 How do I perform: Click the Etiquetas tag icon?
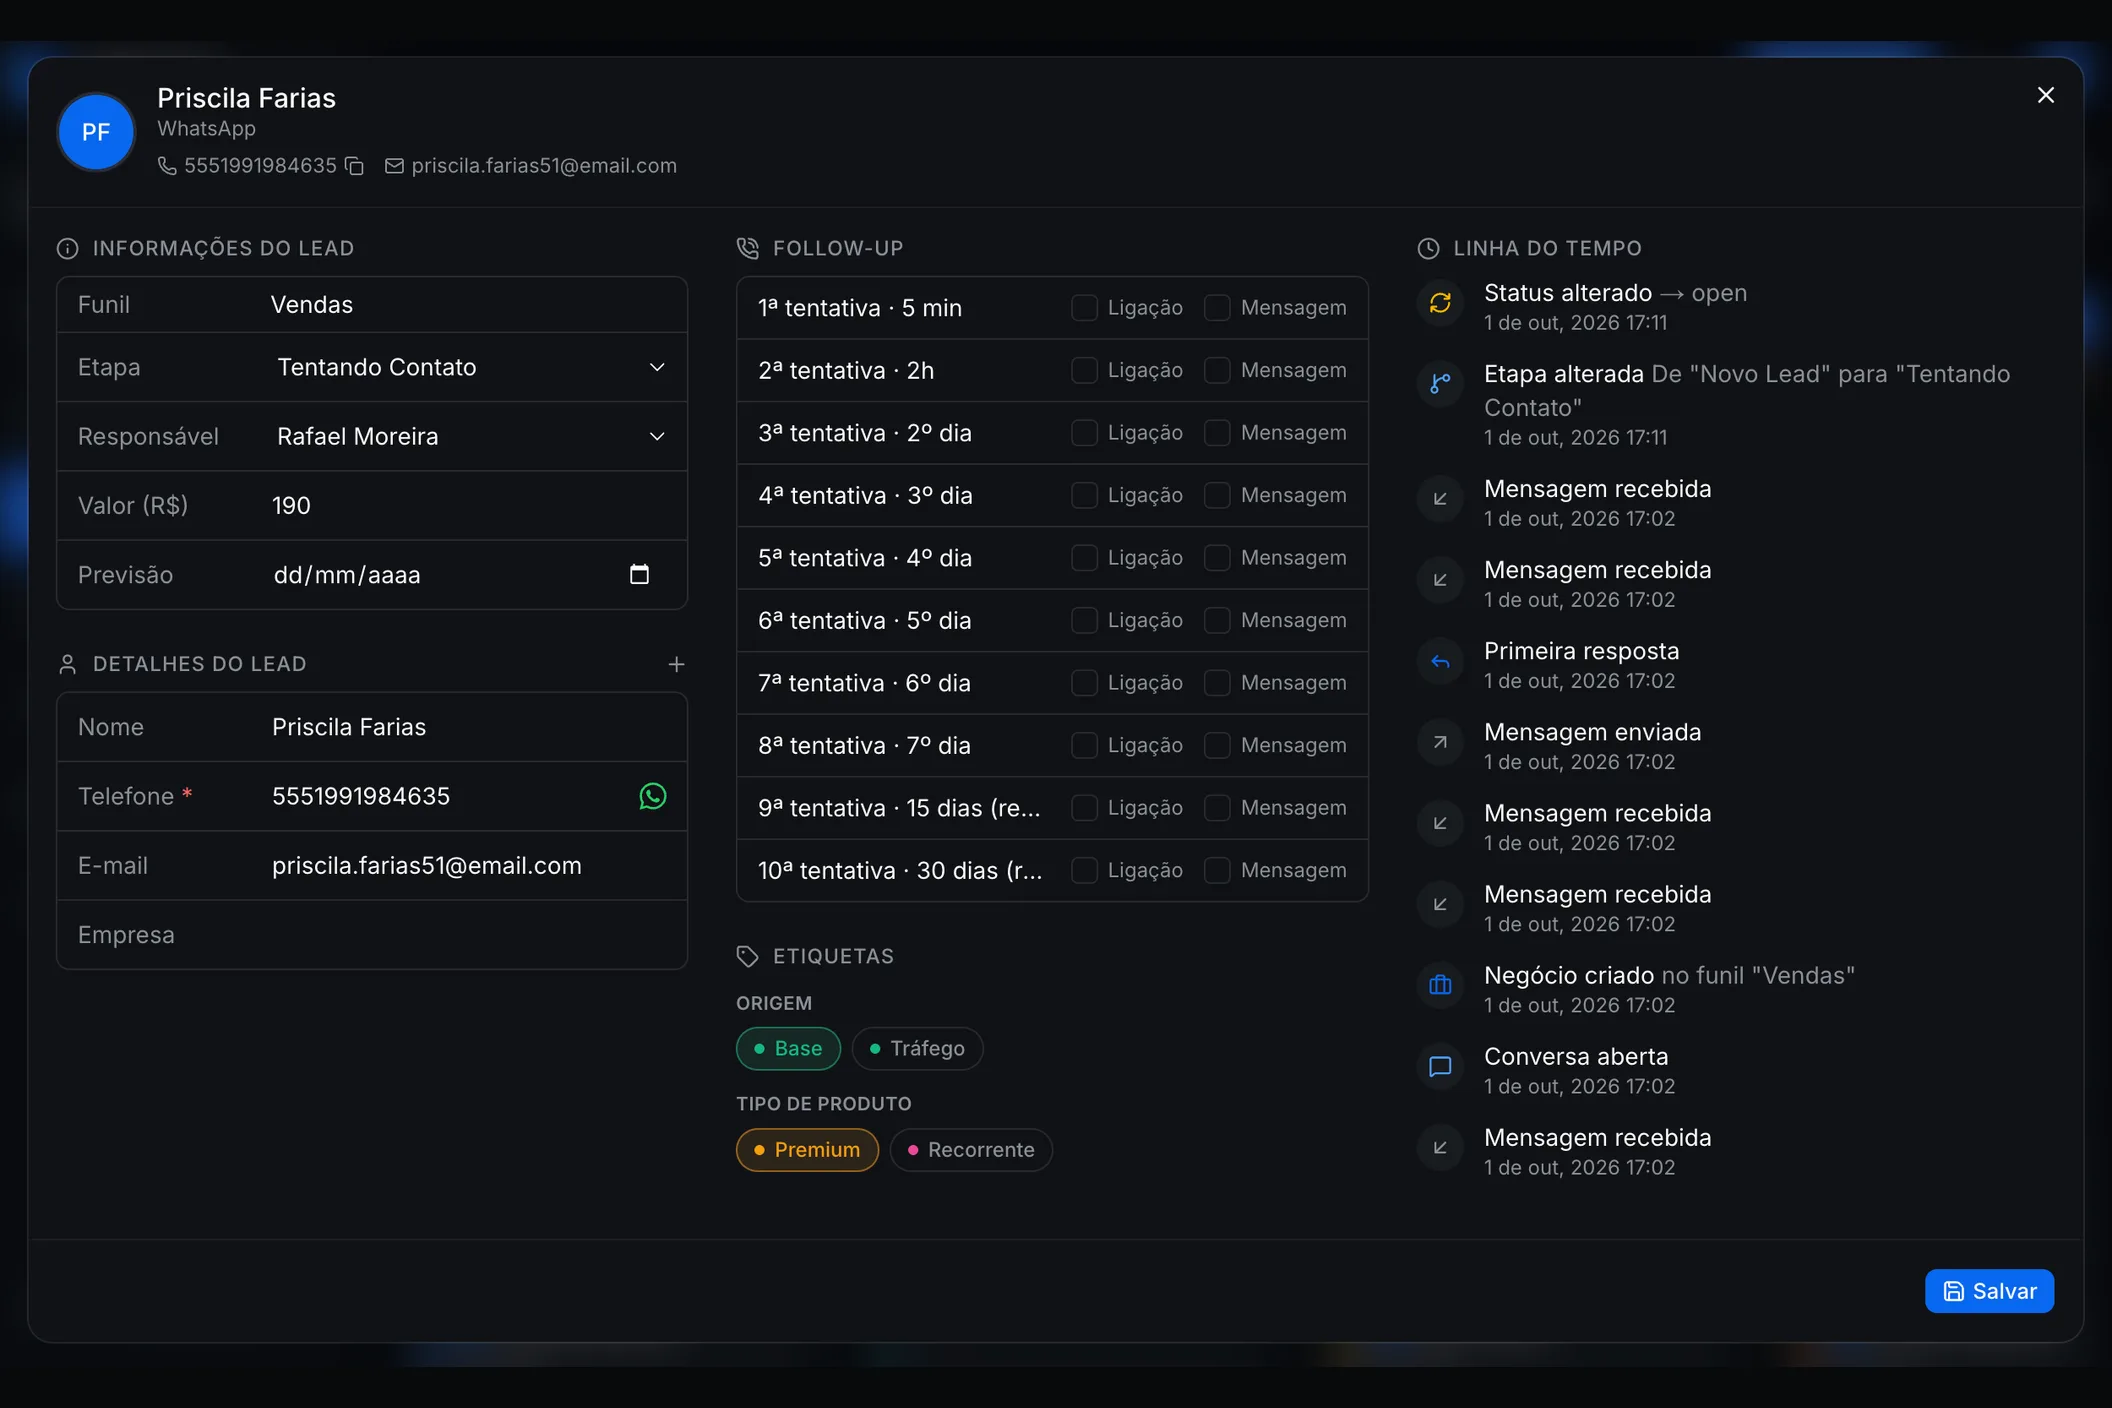[x=747, y=956]
